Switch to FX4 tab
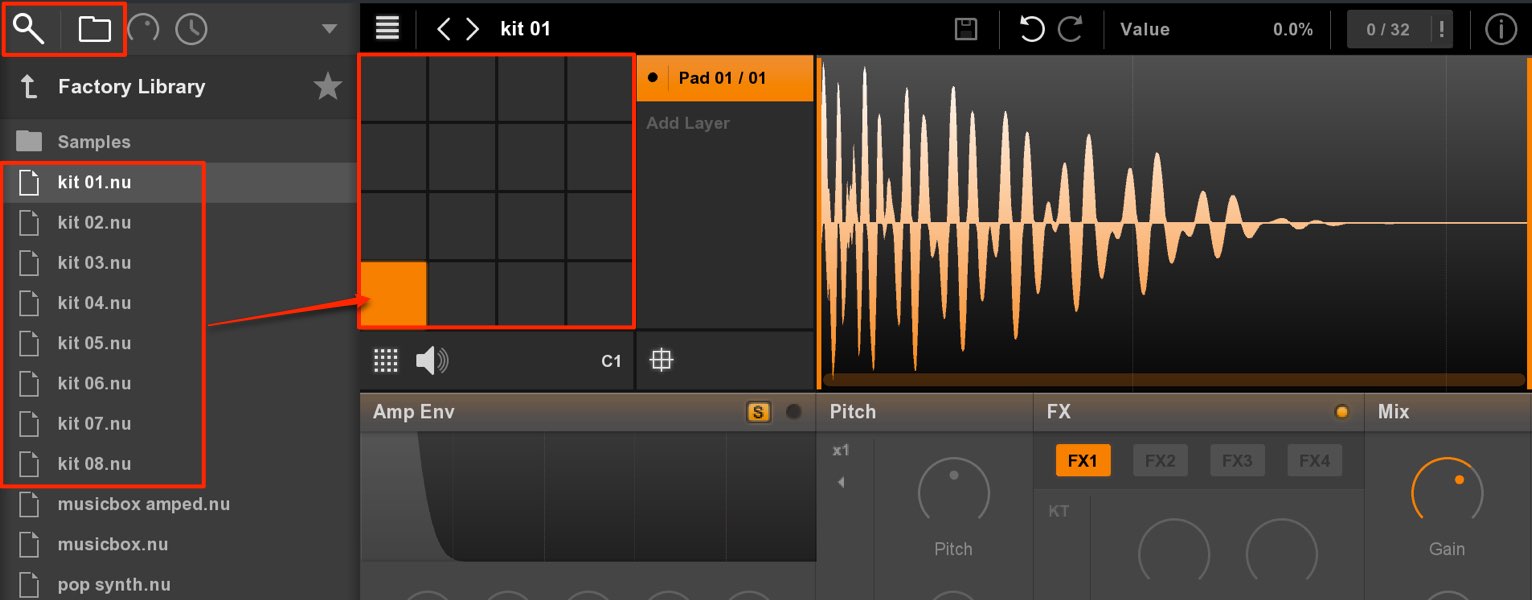Viewport: 1532px width, 600px height. click(x=1314, y=461)
